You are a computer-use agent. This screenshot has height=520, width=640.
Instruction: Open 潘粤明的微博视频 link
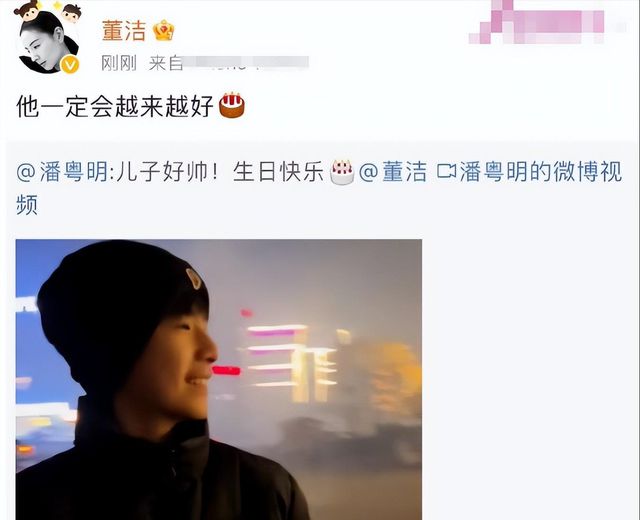point(541,171)
